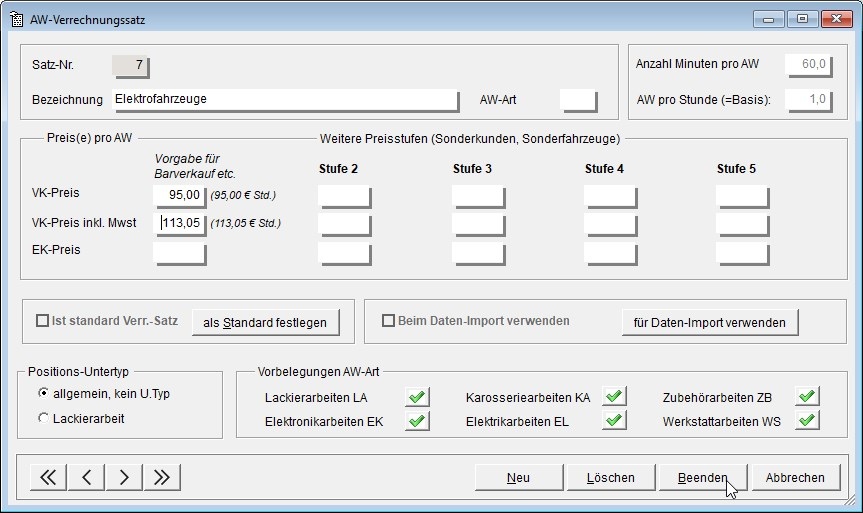The height and width of the screenshot is (513, 863).
Task: Click Stufe 3 VK-Preis field
Action: click(478, 197)
